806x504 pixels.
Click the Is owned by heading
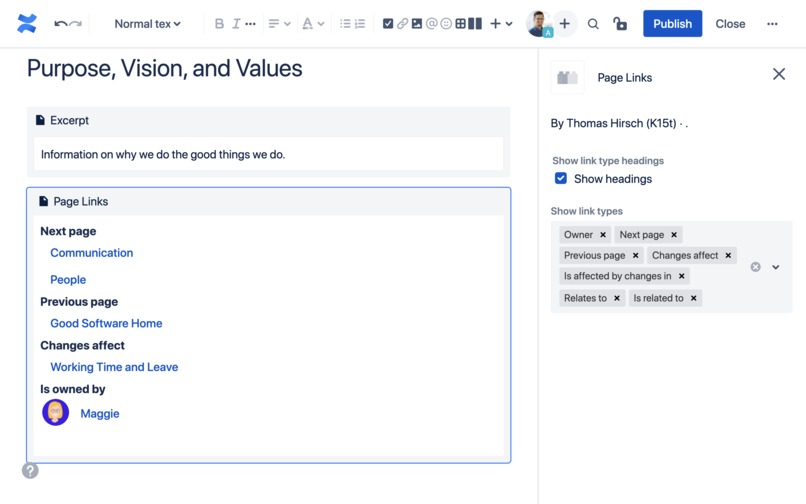[72, 389]
